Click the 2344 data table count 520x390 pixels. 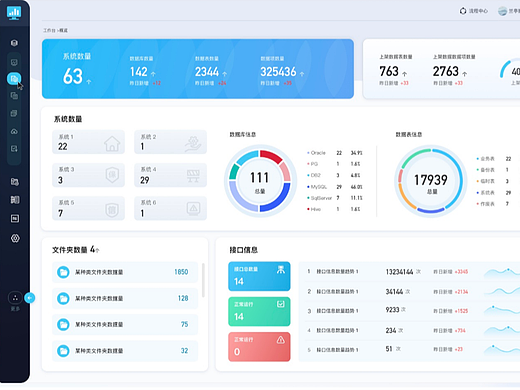tap(207, 72)
